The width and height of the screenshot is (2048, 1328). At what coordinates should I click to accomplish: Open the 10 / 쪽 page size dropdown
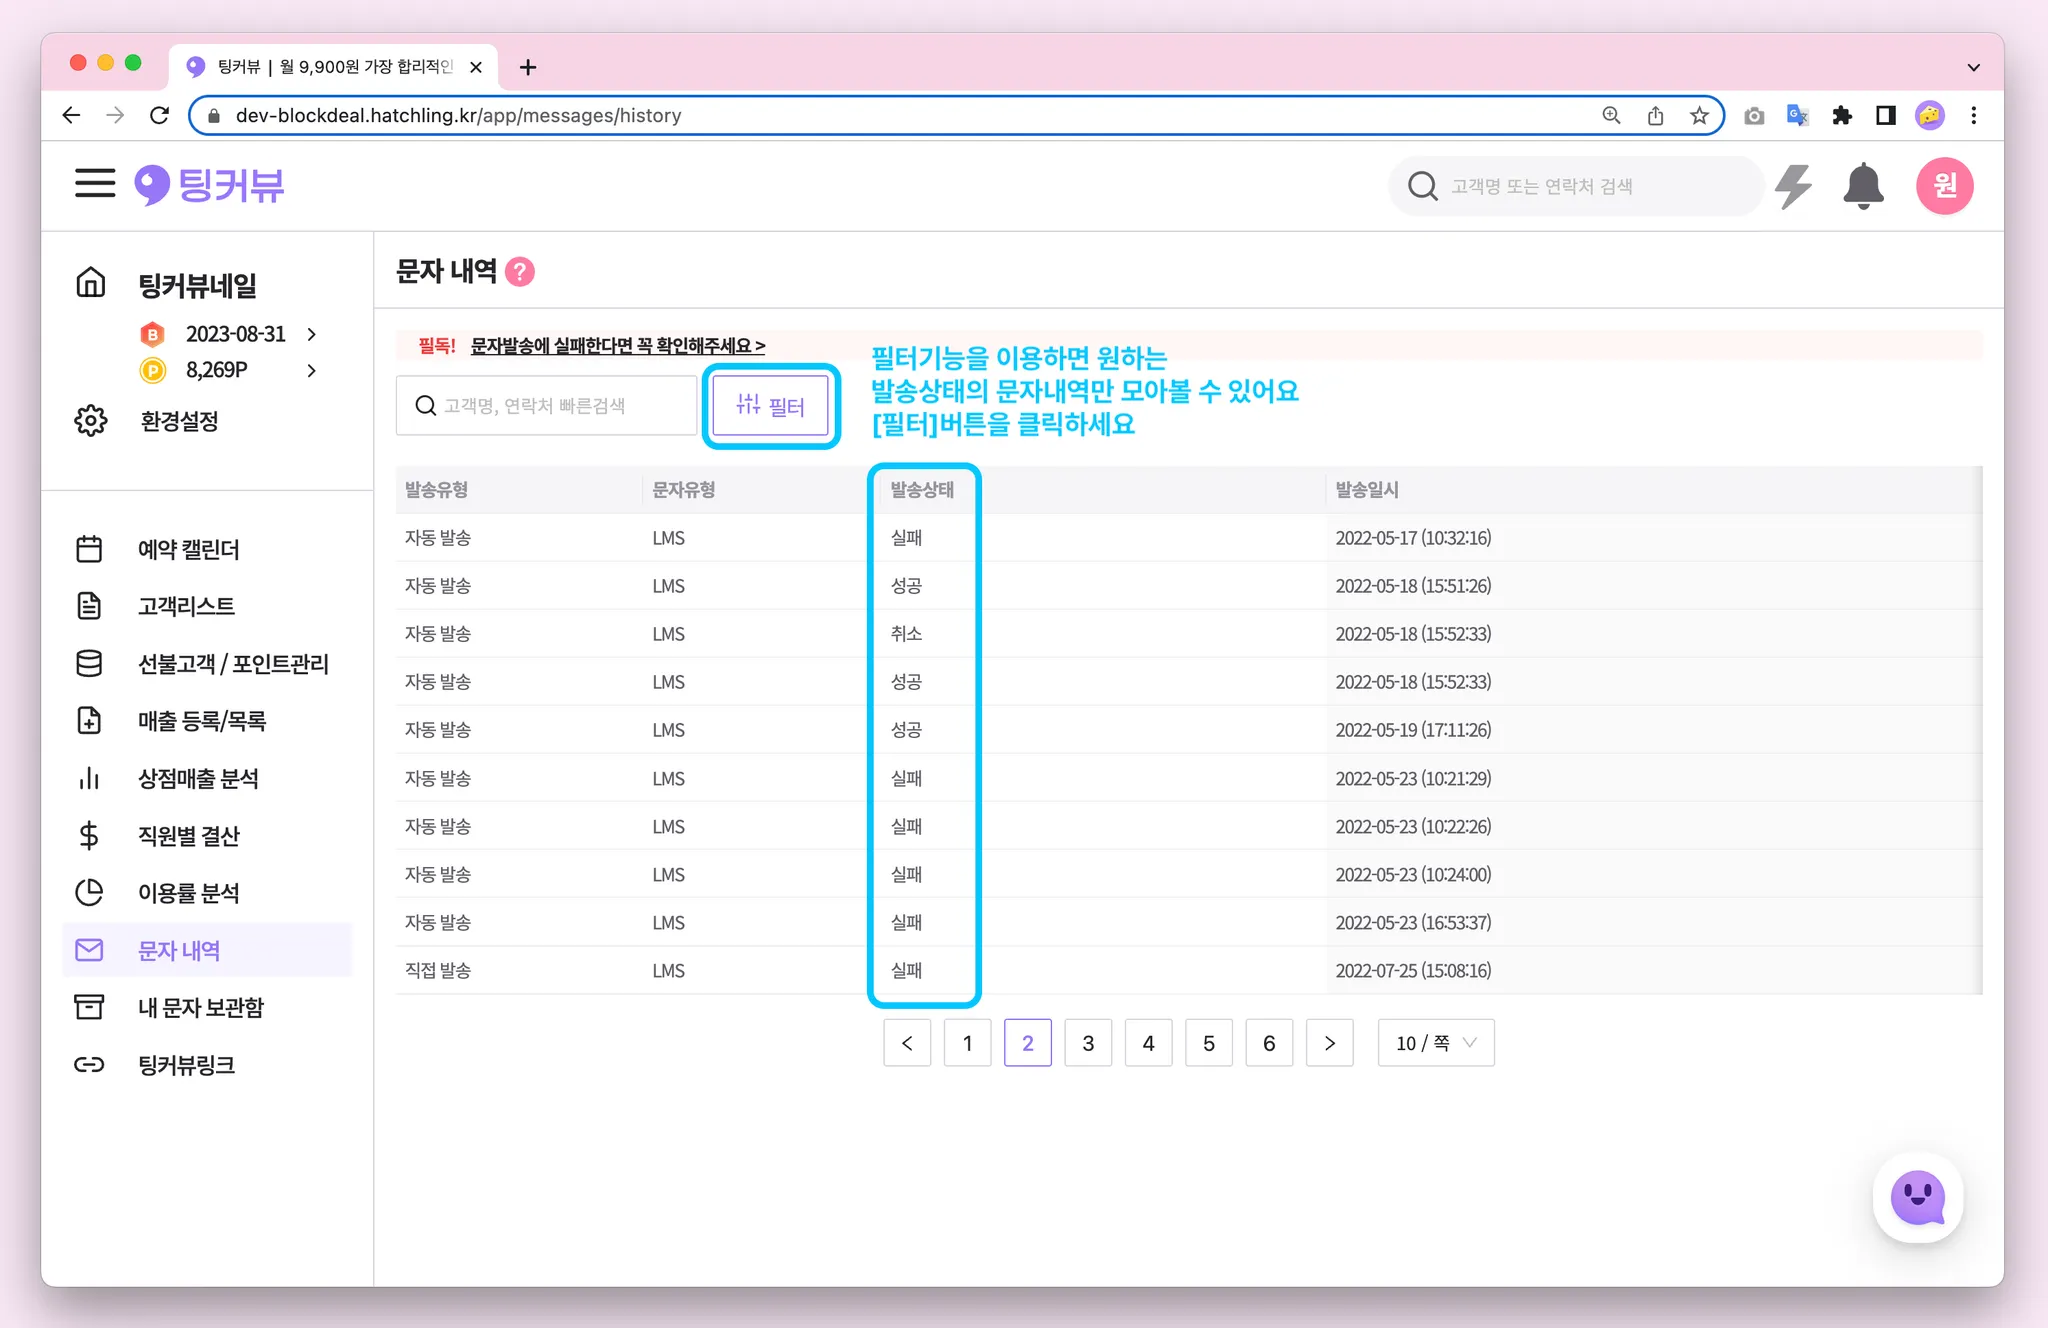(1435, 1043)
